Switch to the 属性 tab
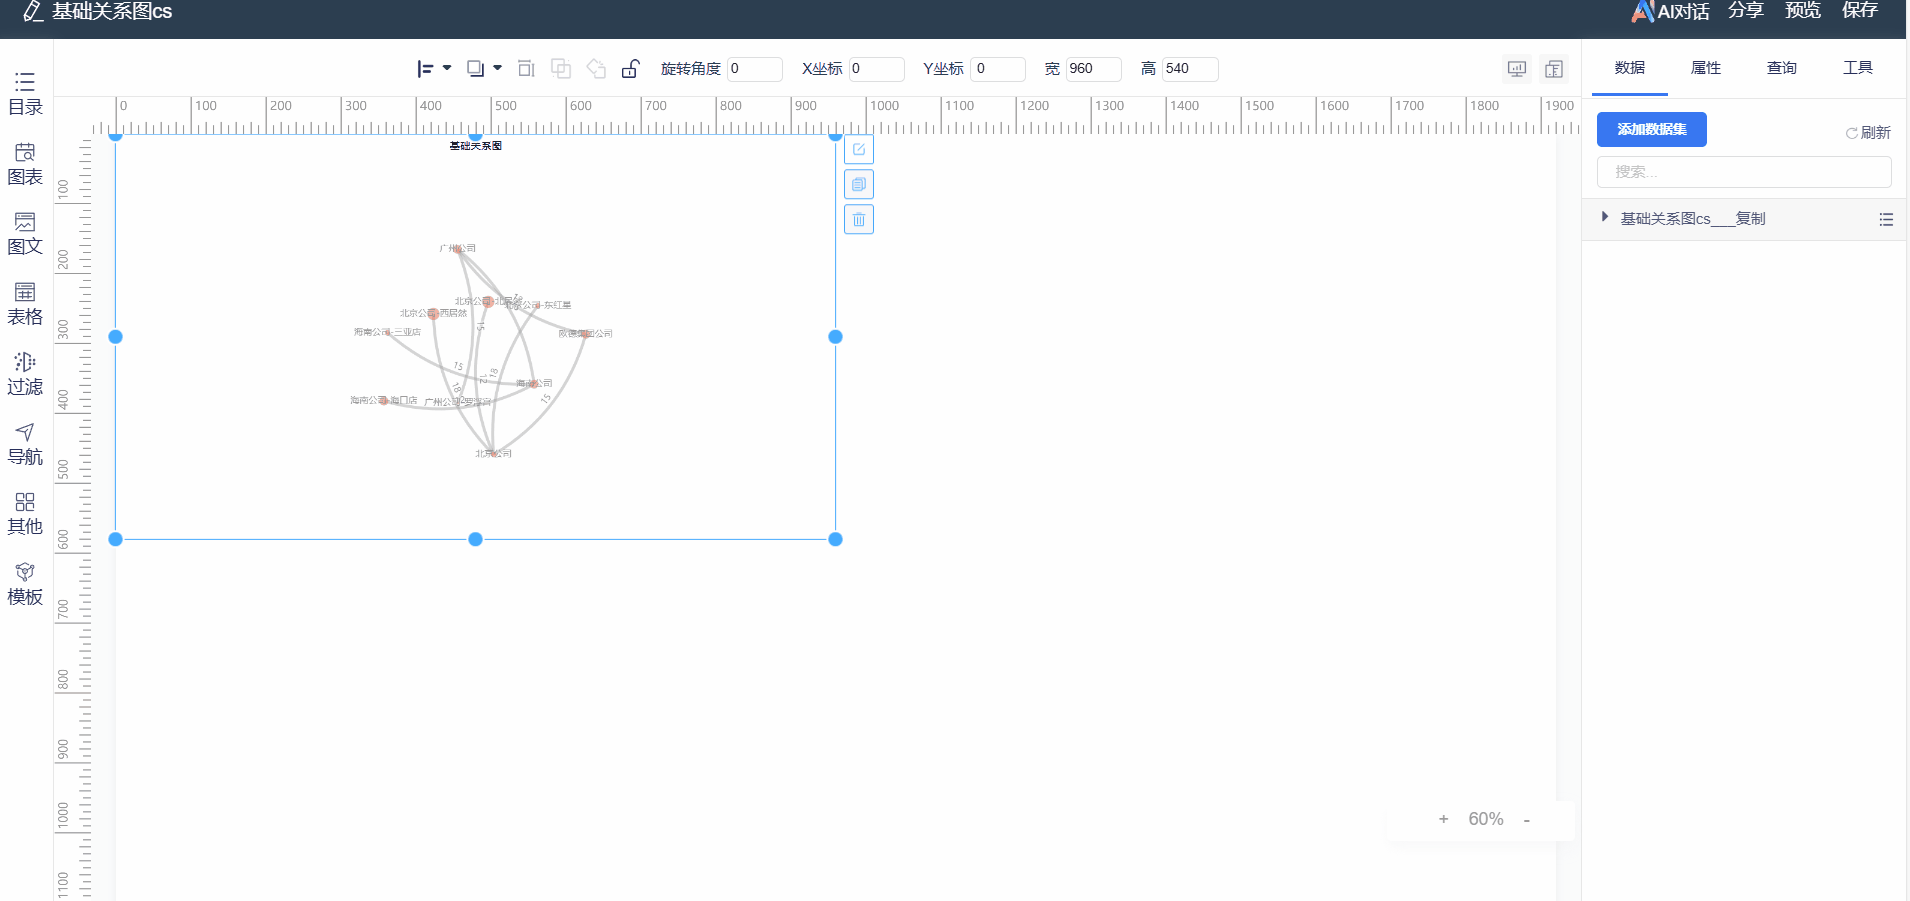This screenshot has width=1910, height=901. (1705, 68)
